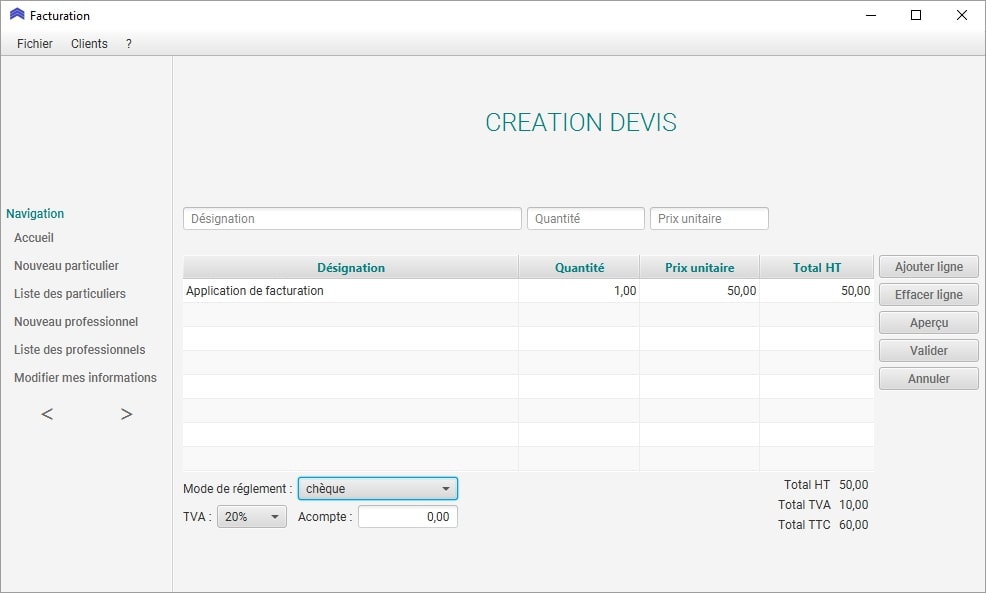Click into the Quantité input field
The height and width of the screenshot is (593, 986).
(585, 219)
